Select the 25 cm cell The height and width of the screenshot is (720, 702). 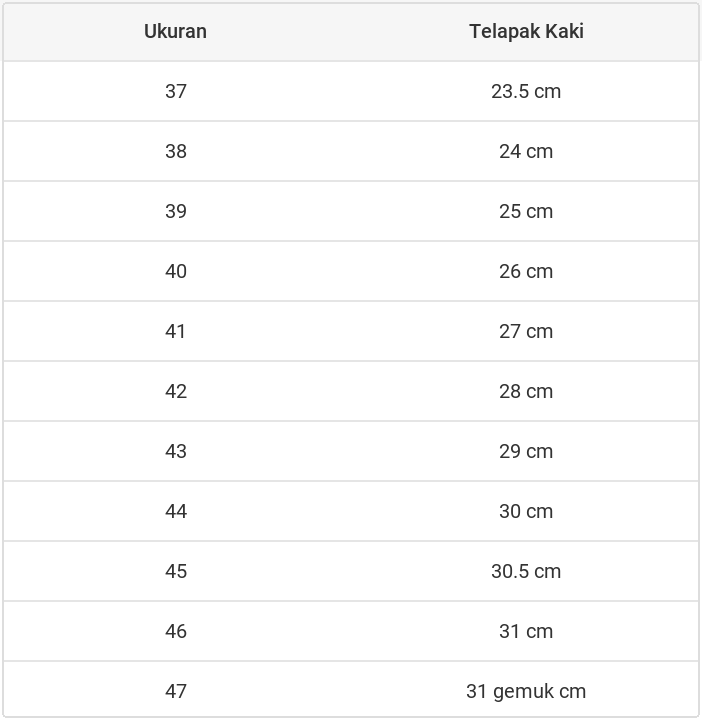pyautogui.click(x=526, y=211)
